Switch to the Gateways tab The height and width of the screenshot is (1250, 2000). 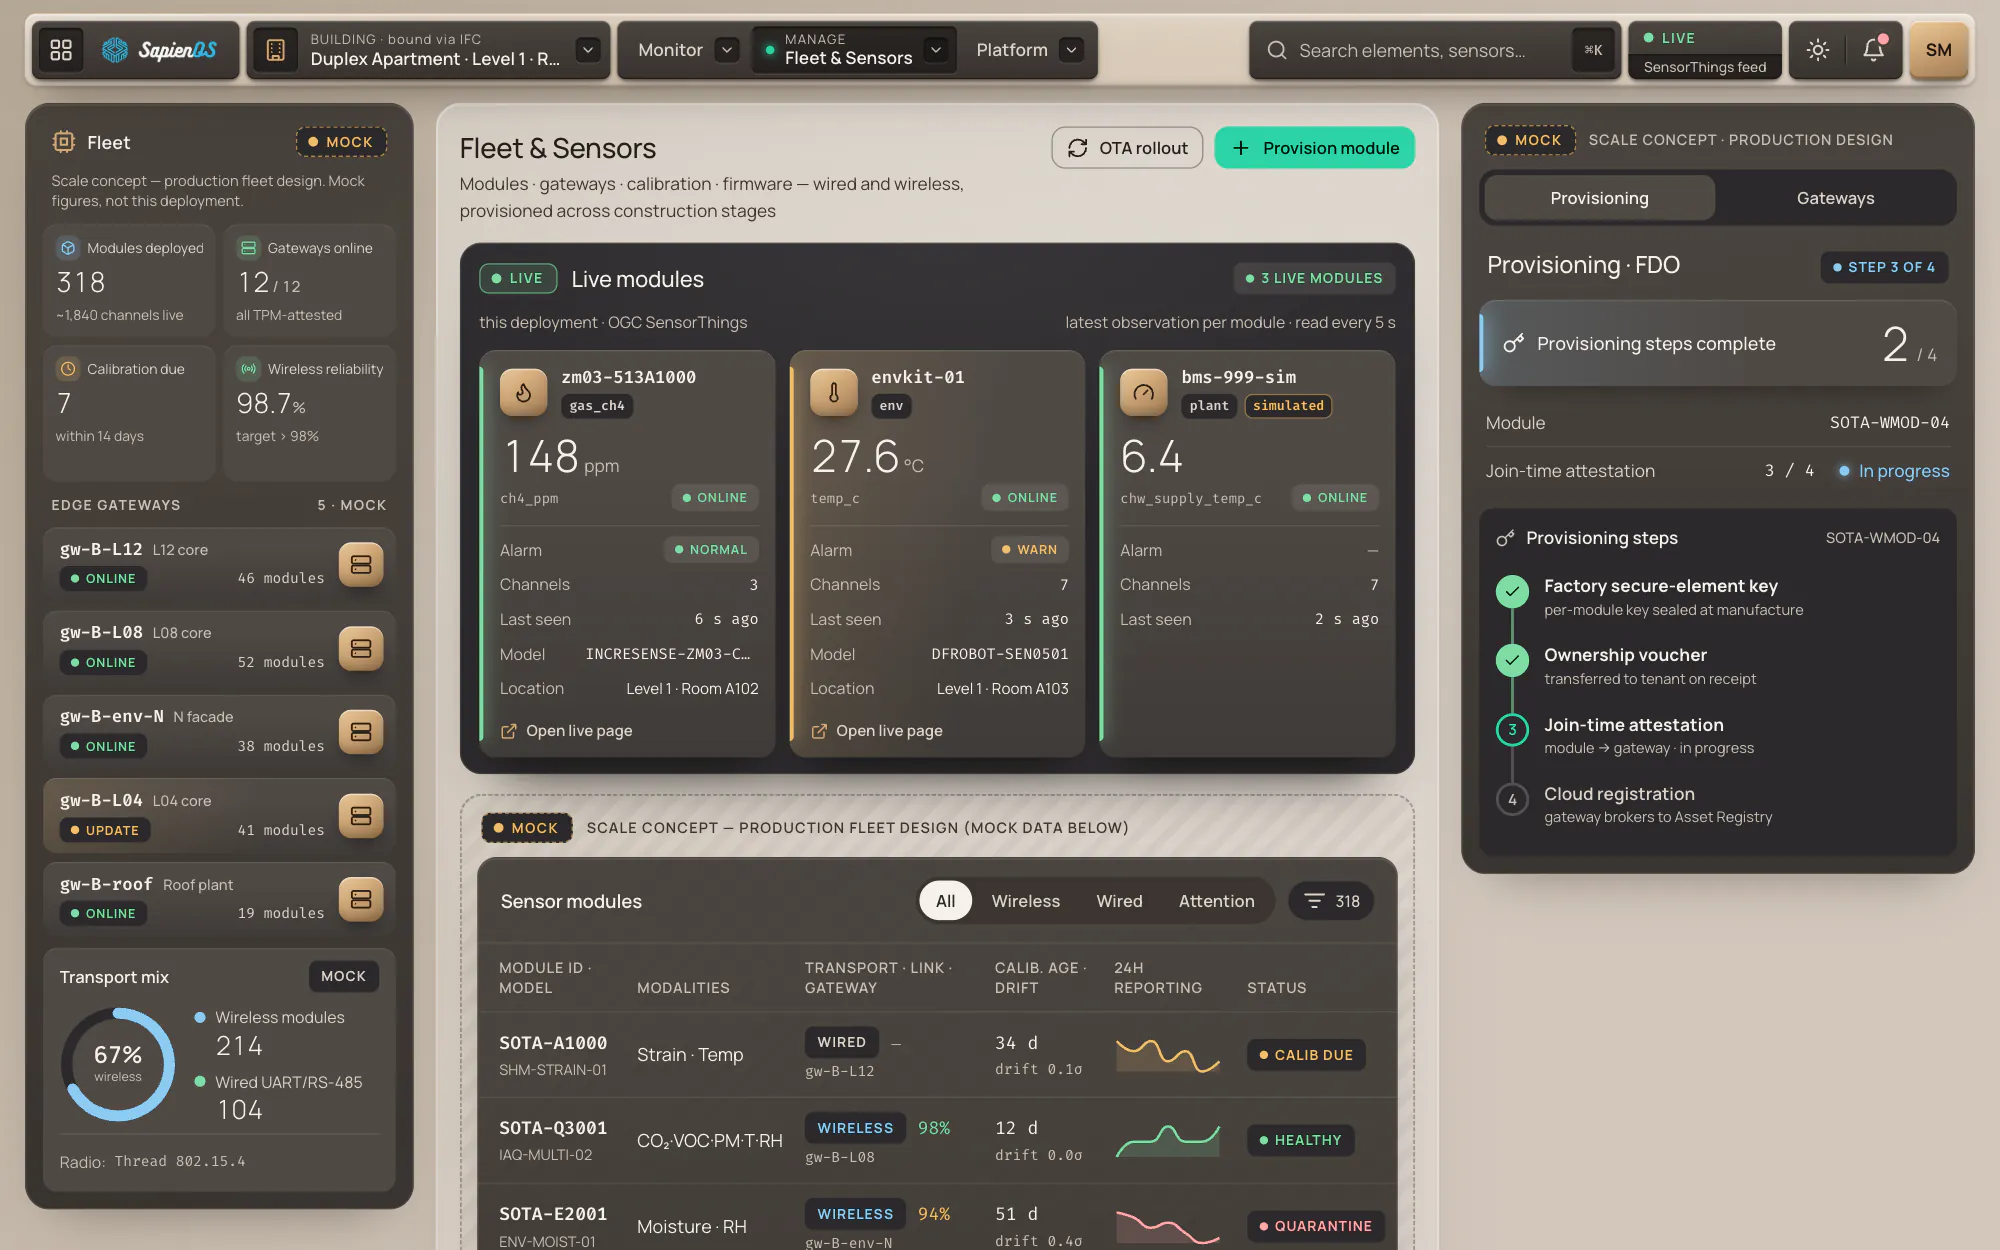[x=1835, y=198]
